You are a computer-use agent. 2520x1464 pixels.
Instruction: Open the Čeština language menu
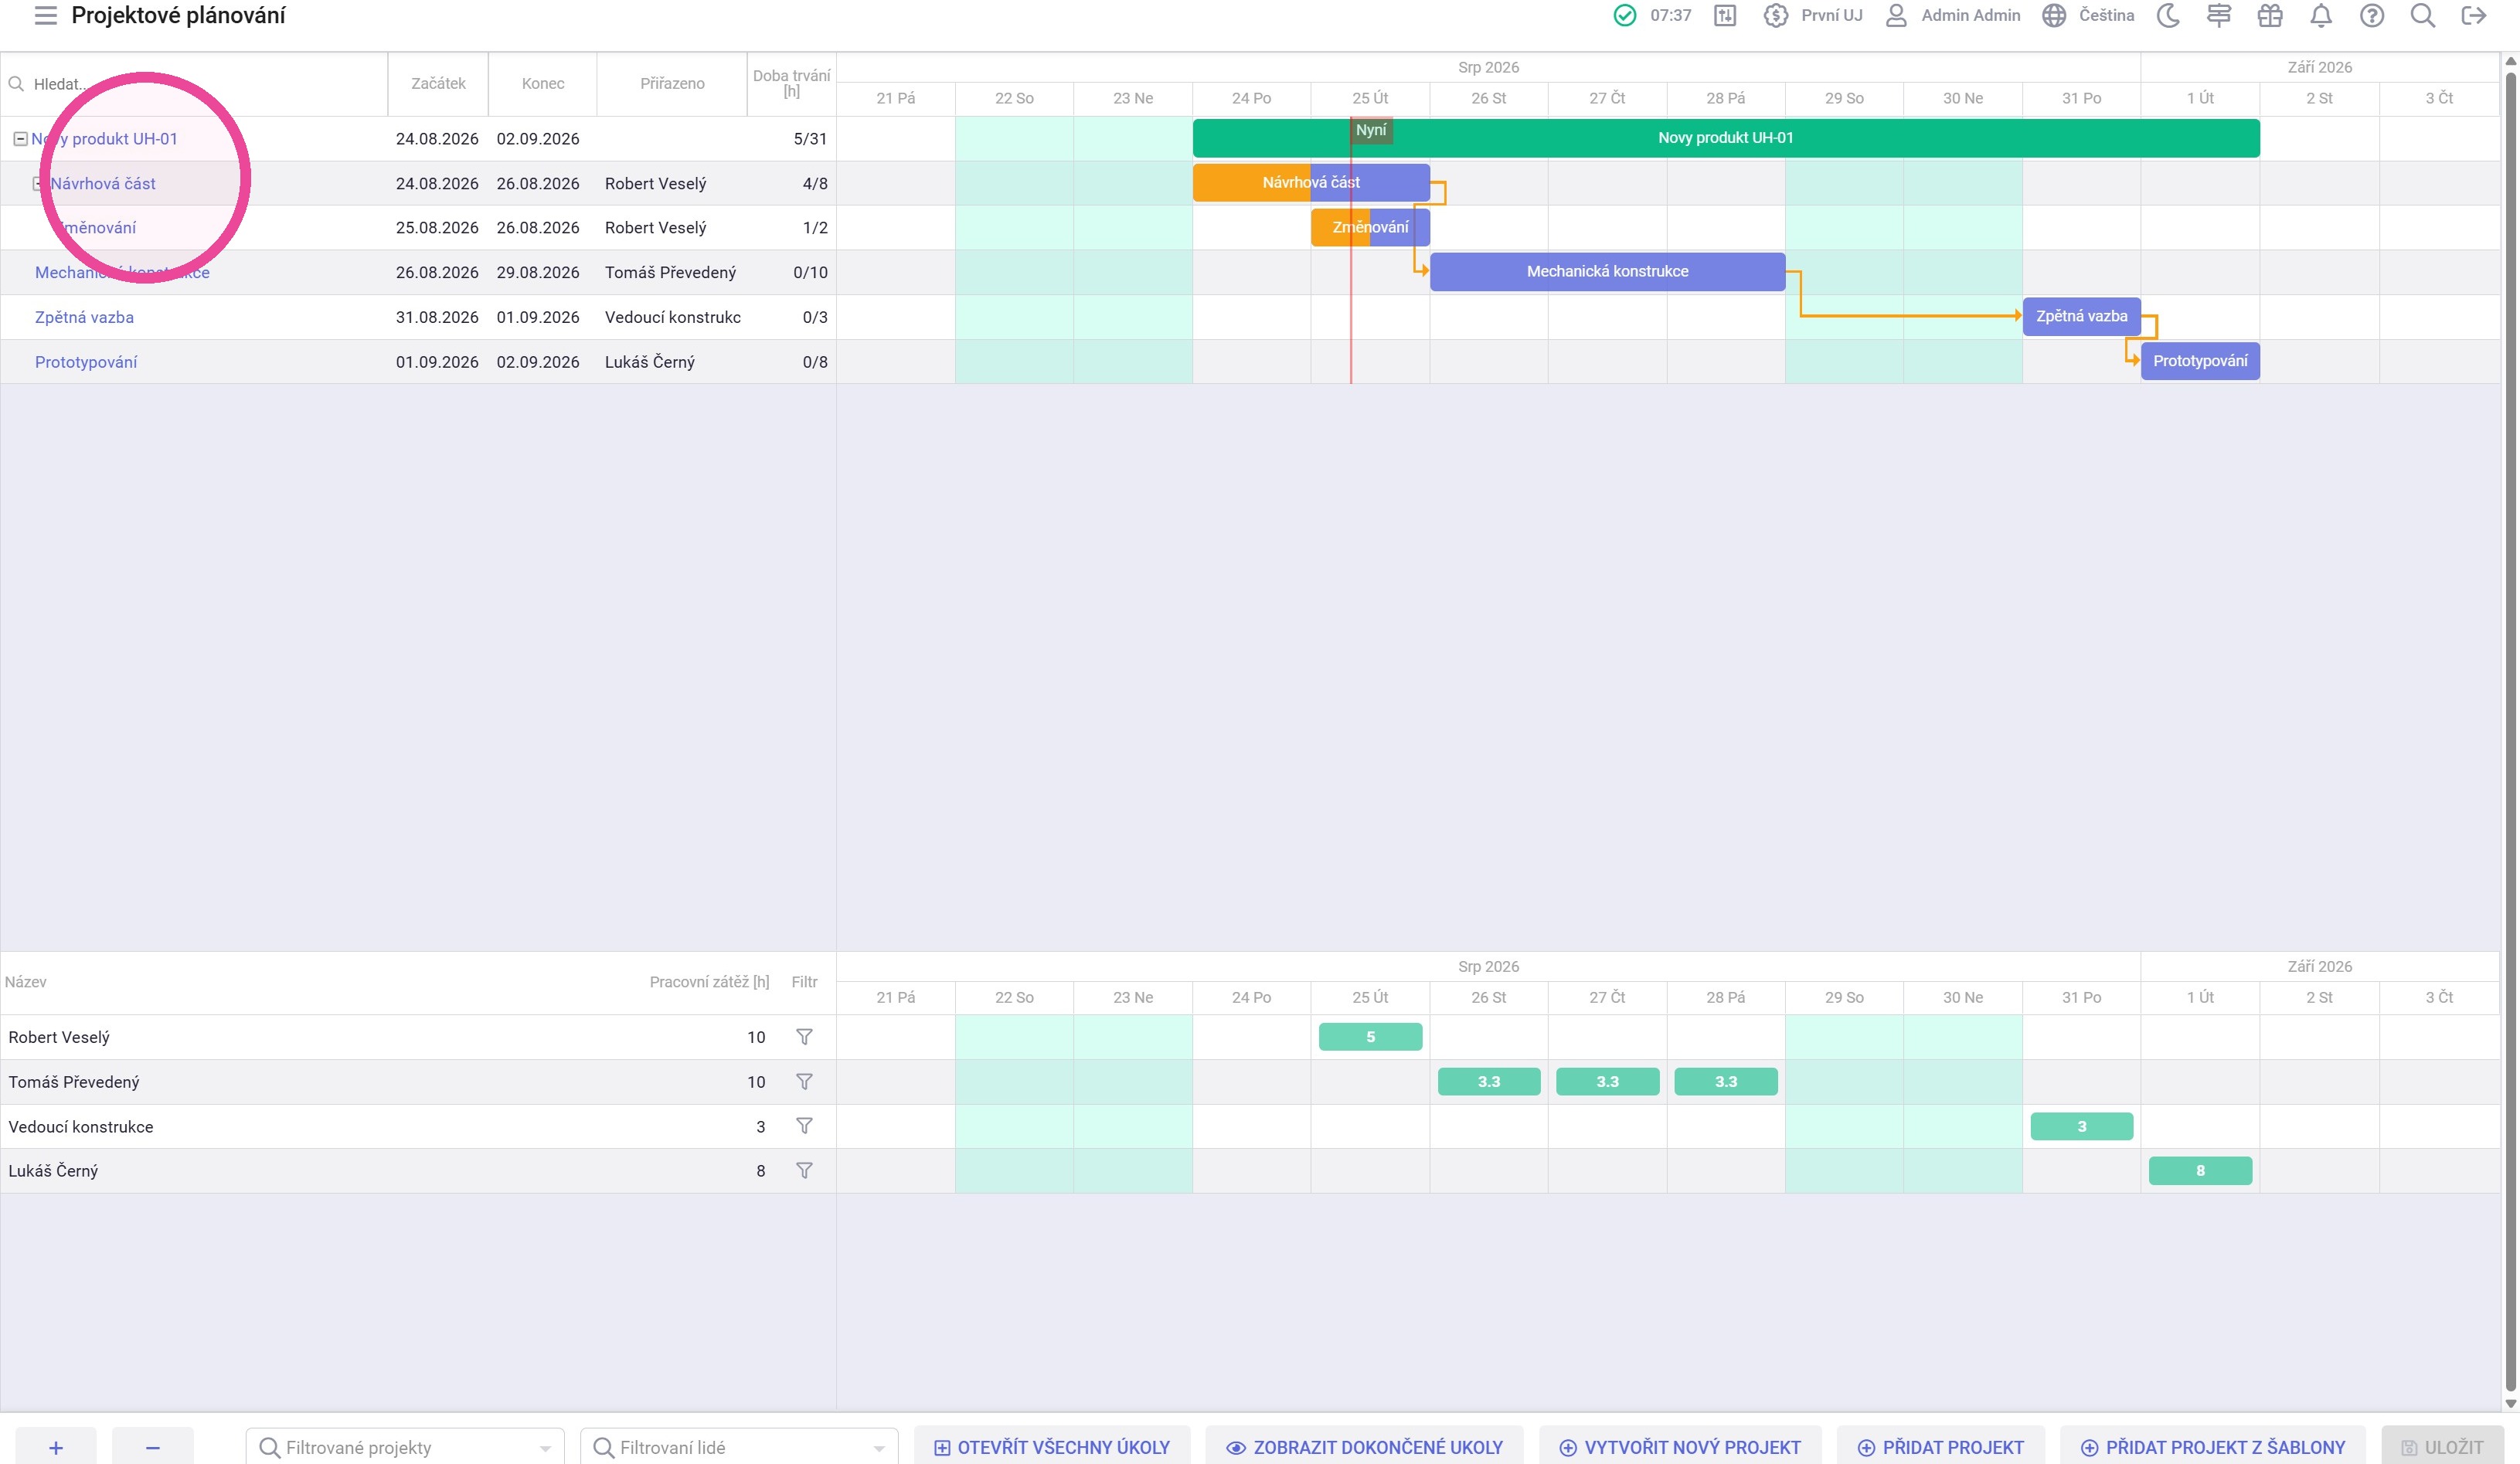tap(2088, 15)
